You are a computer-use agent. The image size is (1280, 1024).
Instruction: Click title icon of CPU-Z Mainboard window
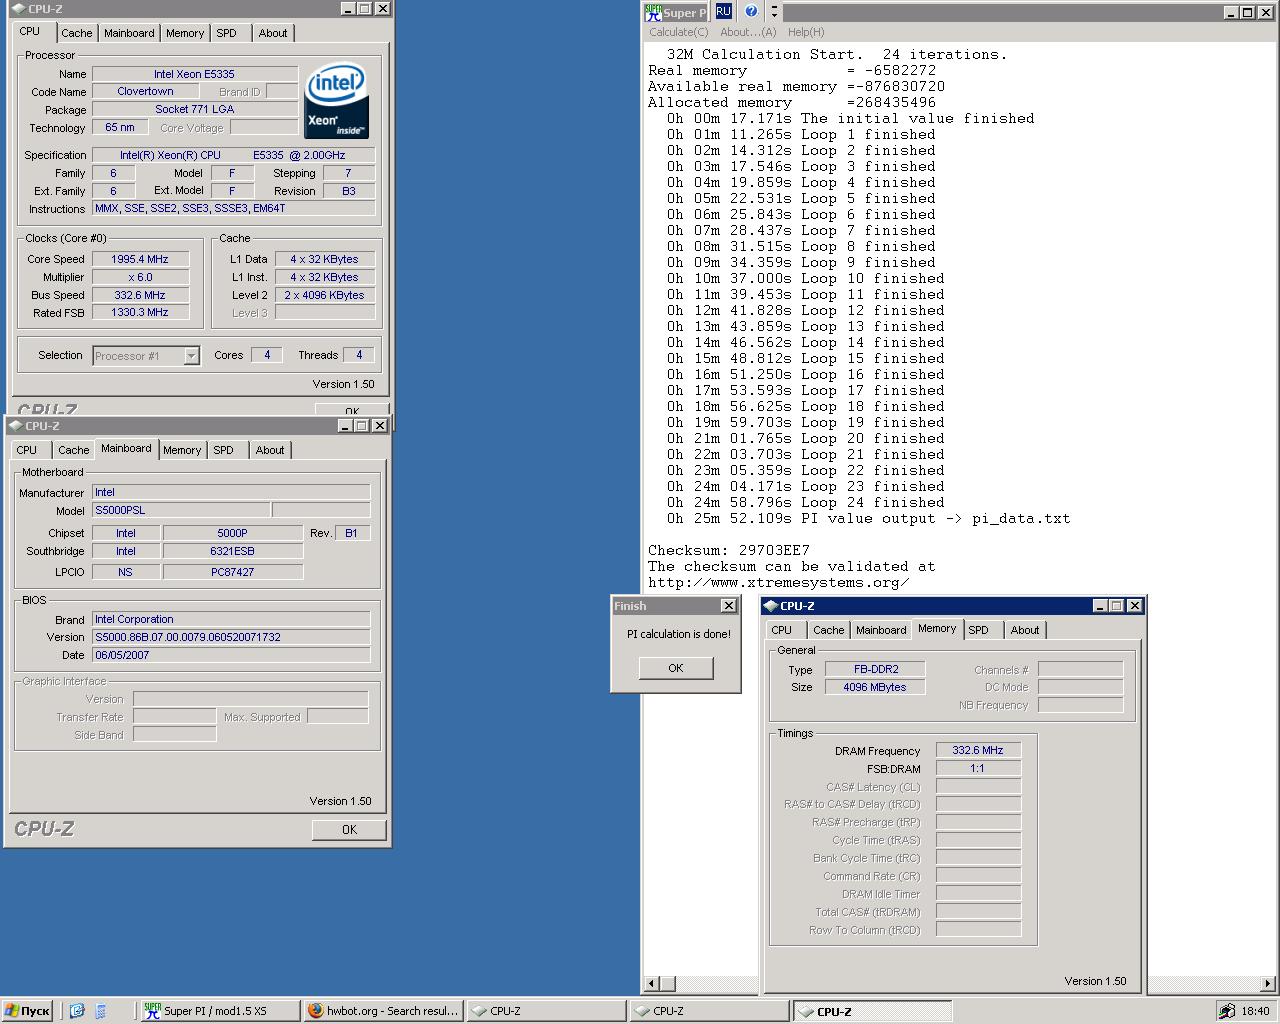point(16,426)
